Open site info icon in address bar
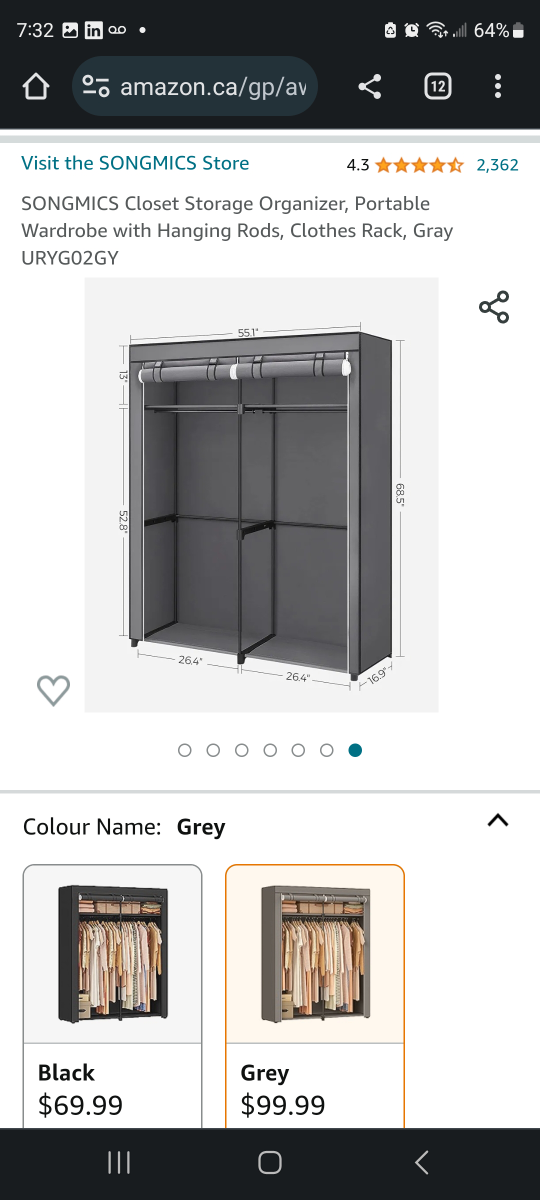Viewport: 540px width, 1200px height. (x=96, y=87)
